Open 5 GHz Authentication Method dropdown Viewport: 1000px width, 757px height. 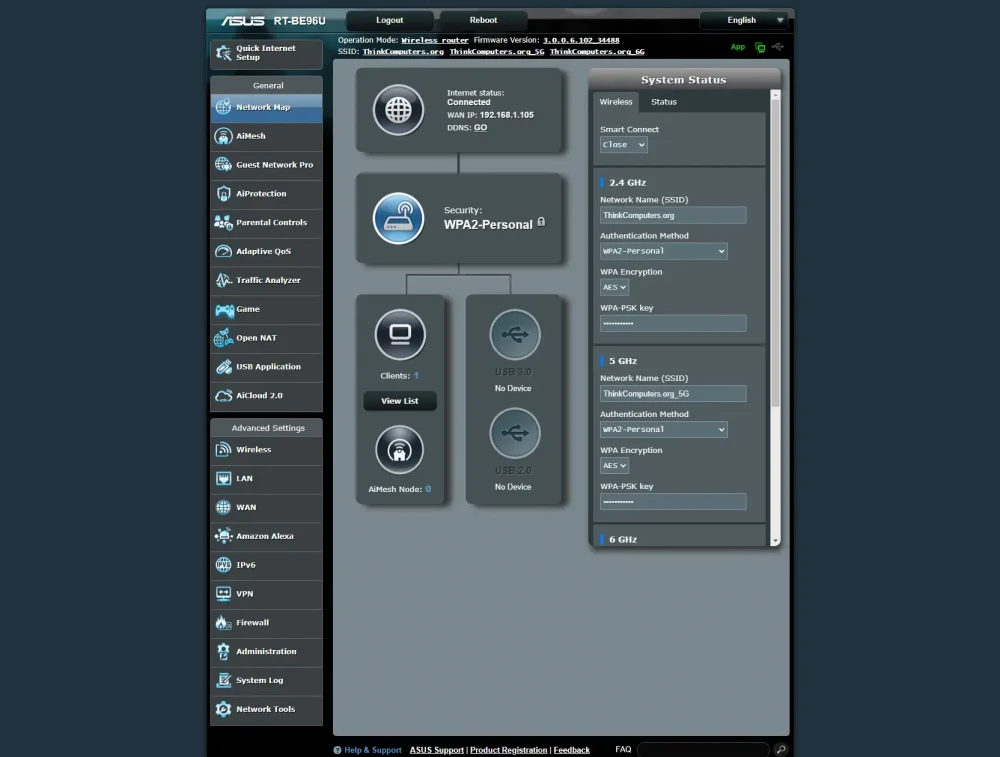[663, 430]
